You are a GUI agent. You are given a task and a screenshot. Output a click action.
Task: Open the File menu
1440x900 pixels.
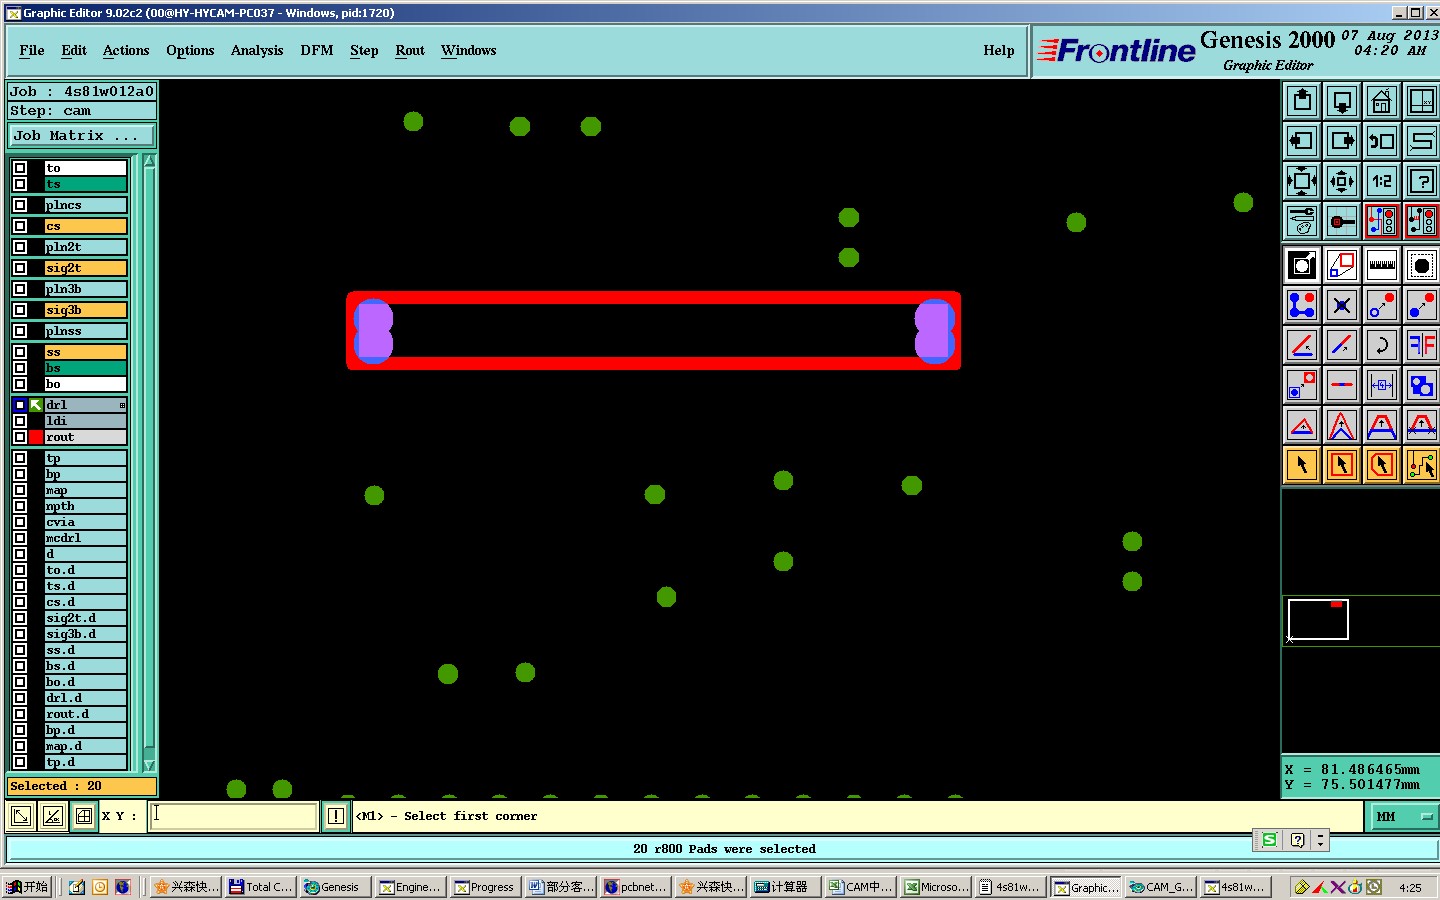point(32,51)
